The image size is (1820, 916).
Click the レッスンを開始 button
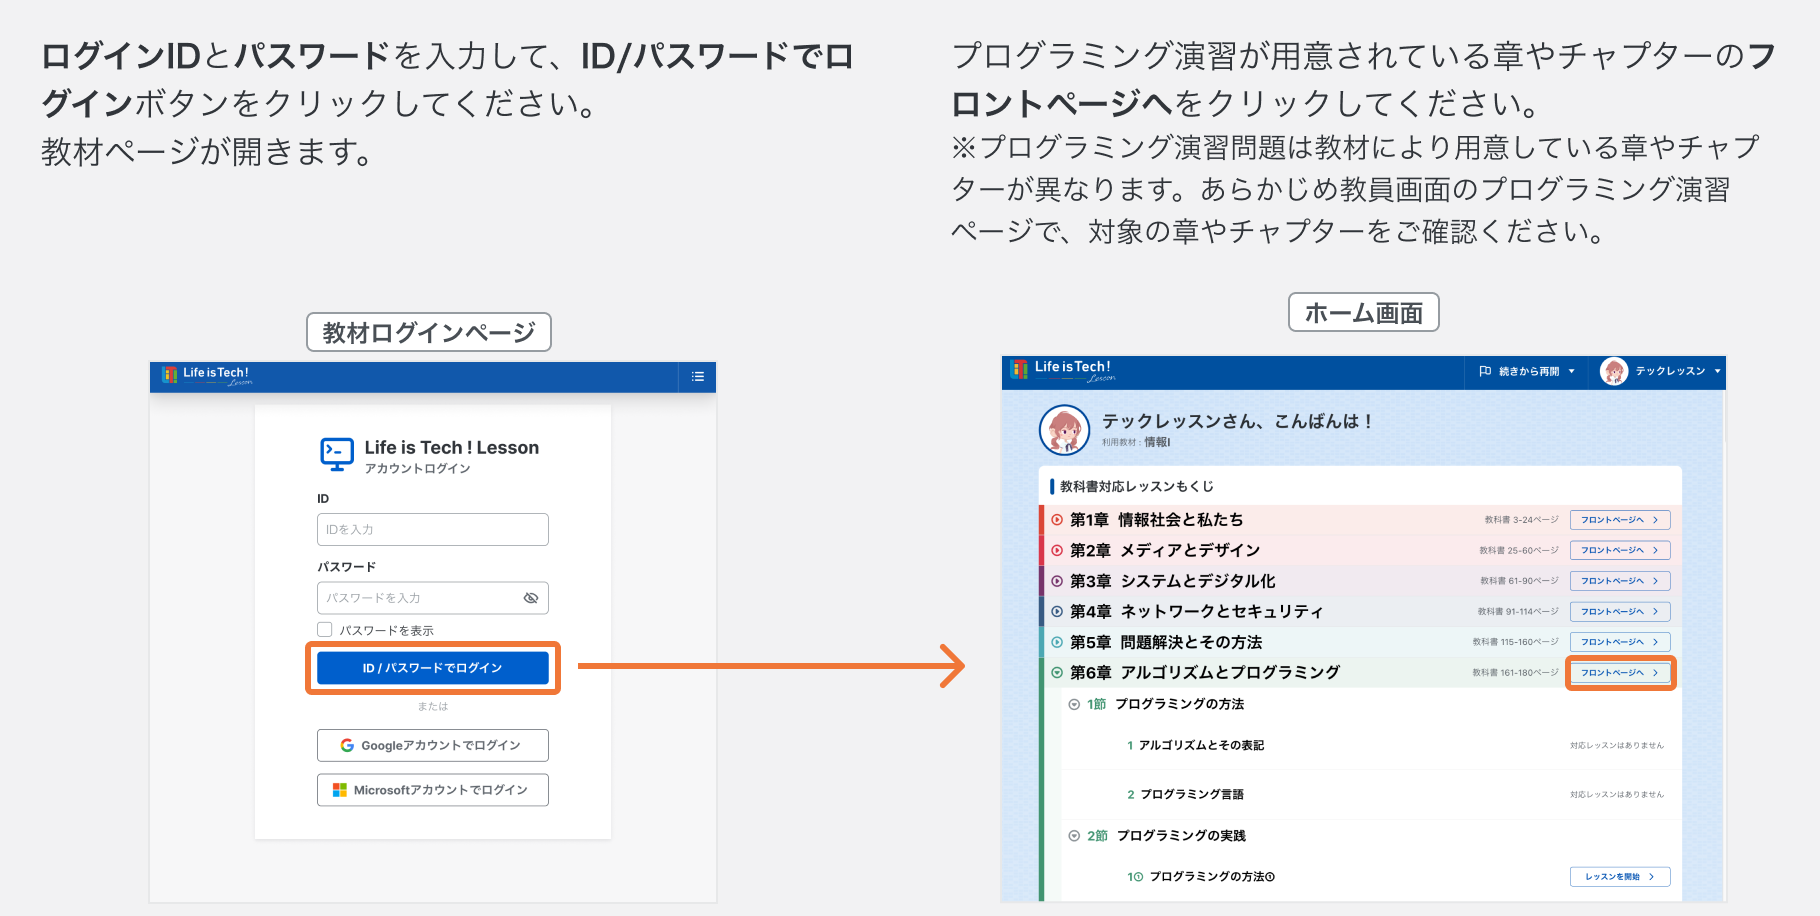(x=1620, y=877)
